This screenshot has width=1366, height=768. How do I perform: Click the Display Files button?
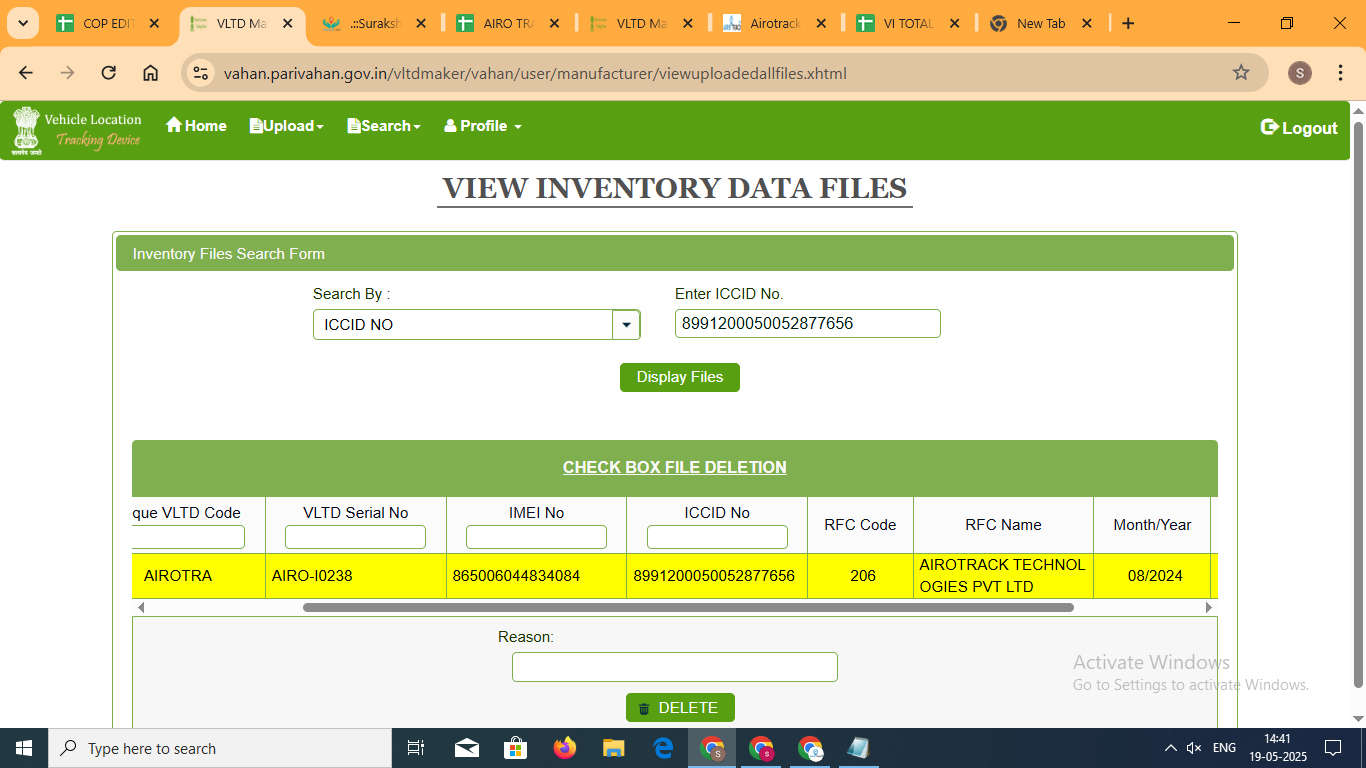pyautogui.click(x=679, y=377)
